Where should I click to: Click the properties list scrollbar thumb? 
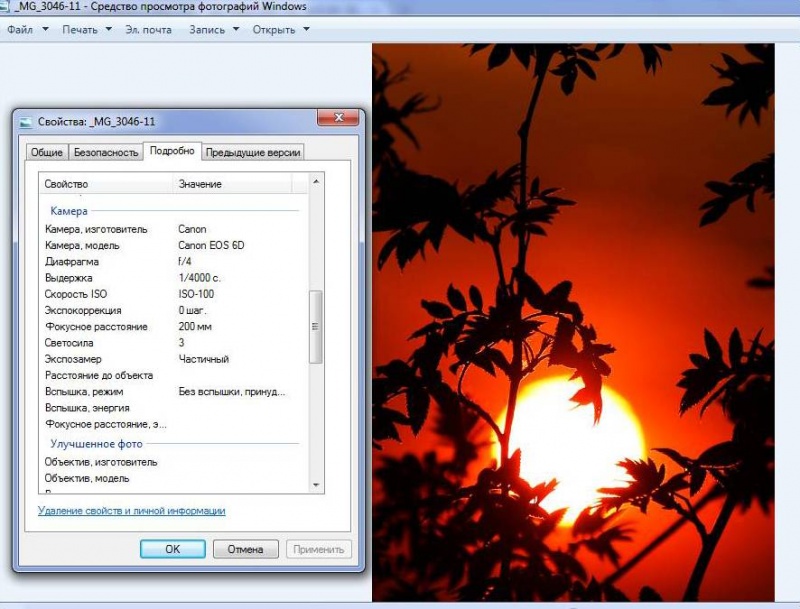tap(316, 326)
